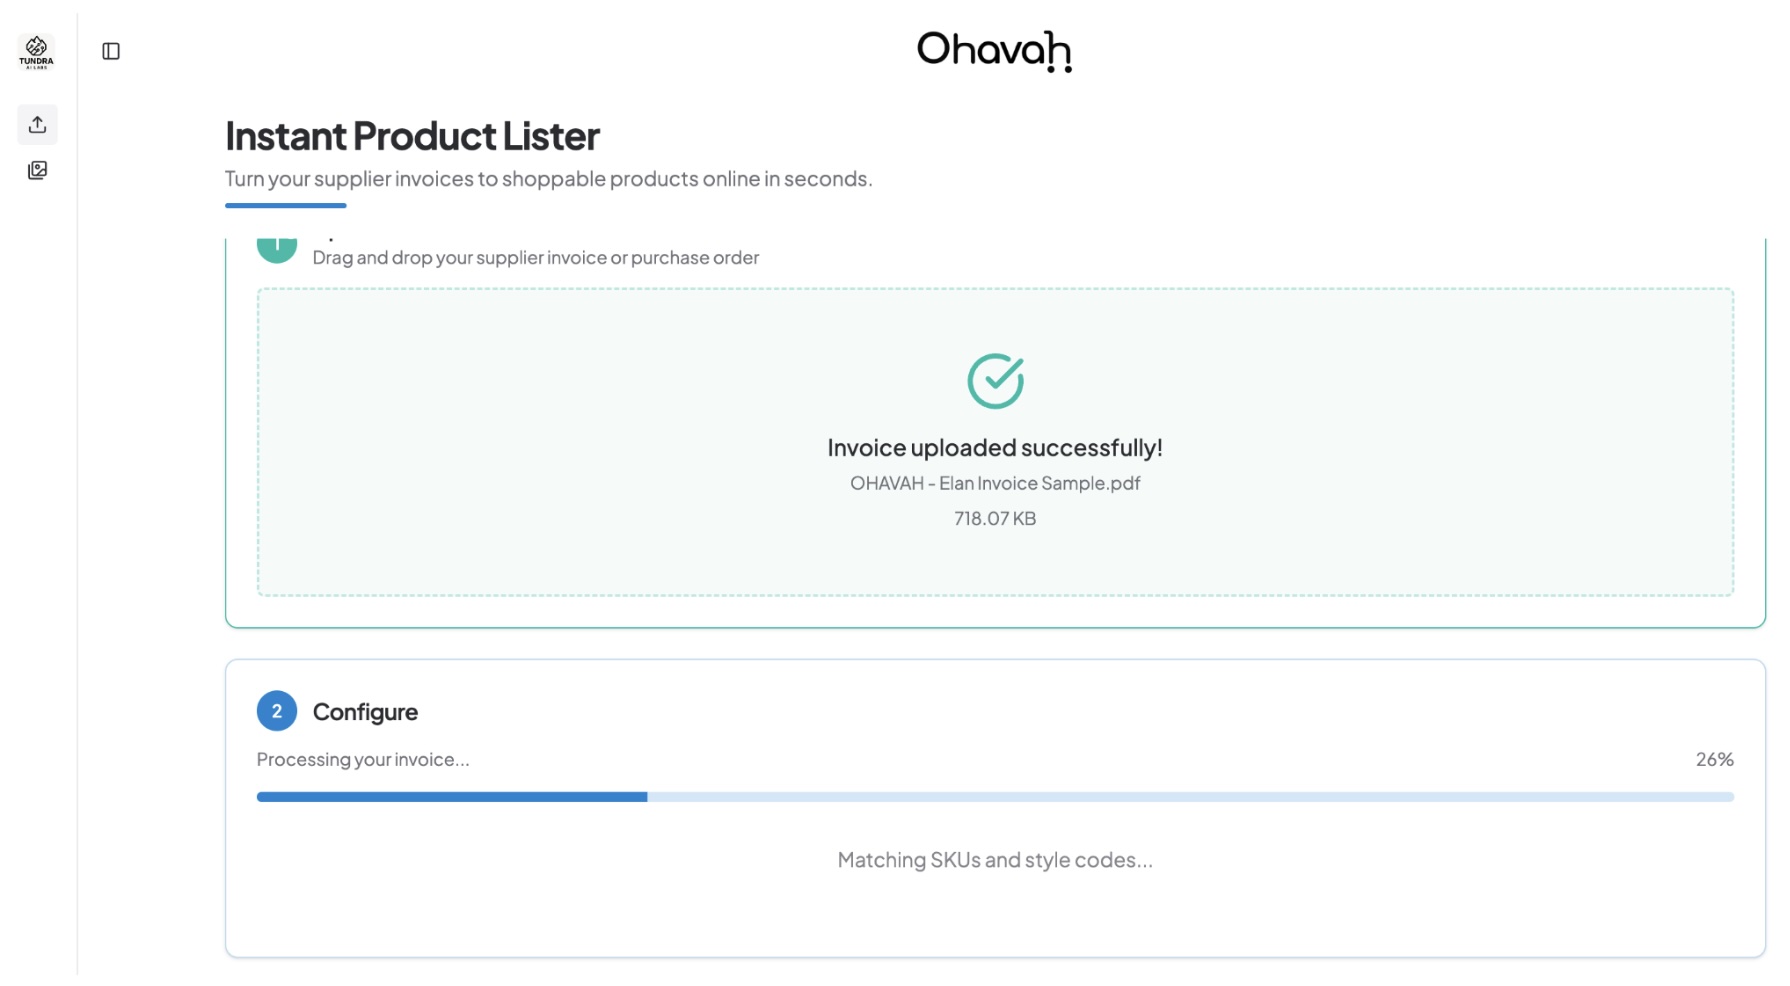Click the invoice processing progress bar
The width and height of the screenshot is (1790, 986).
(x=994, y=797)
